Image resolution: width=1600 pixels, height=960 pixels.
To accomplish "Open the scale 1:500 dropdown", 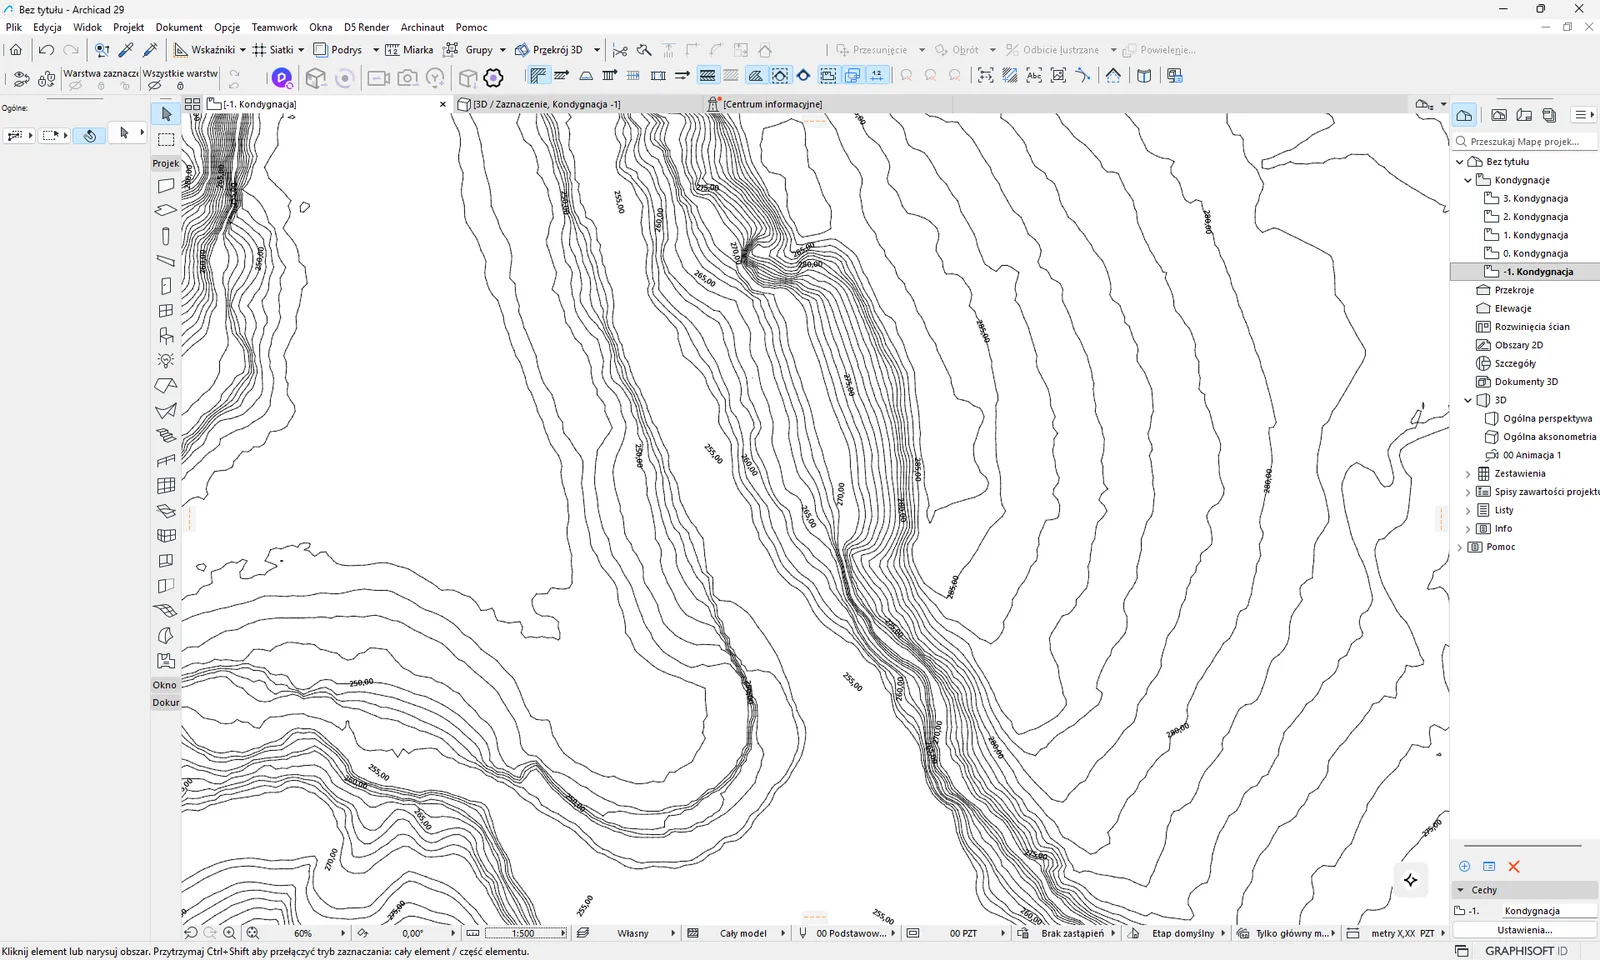I will click(527, 933).
